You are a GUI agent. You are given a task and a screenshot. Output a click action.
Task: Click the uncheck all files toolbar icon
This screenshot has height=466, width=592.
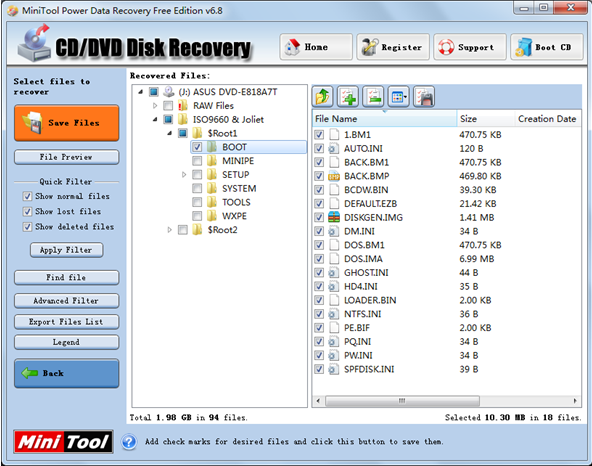point(373,97)
